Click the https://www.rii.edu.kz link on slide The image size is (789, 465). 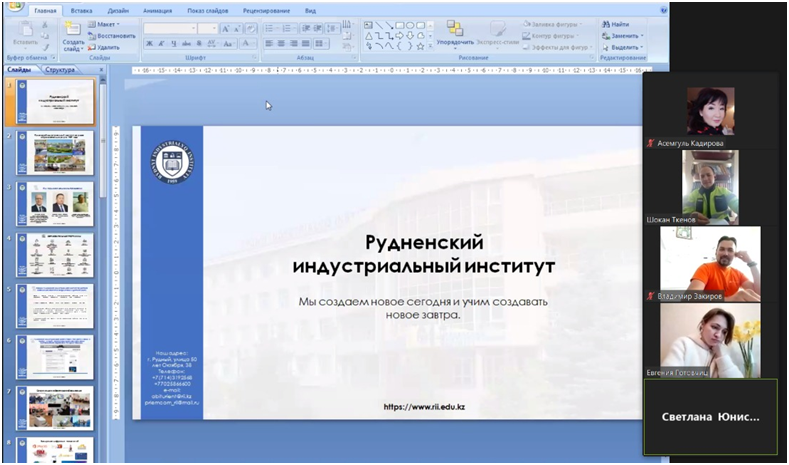coord(424,407)
